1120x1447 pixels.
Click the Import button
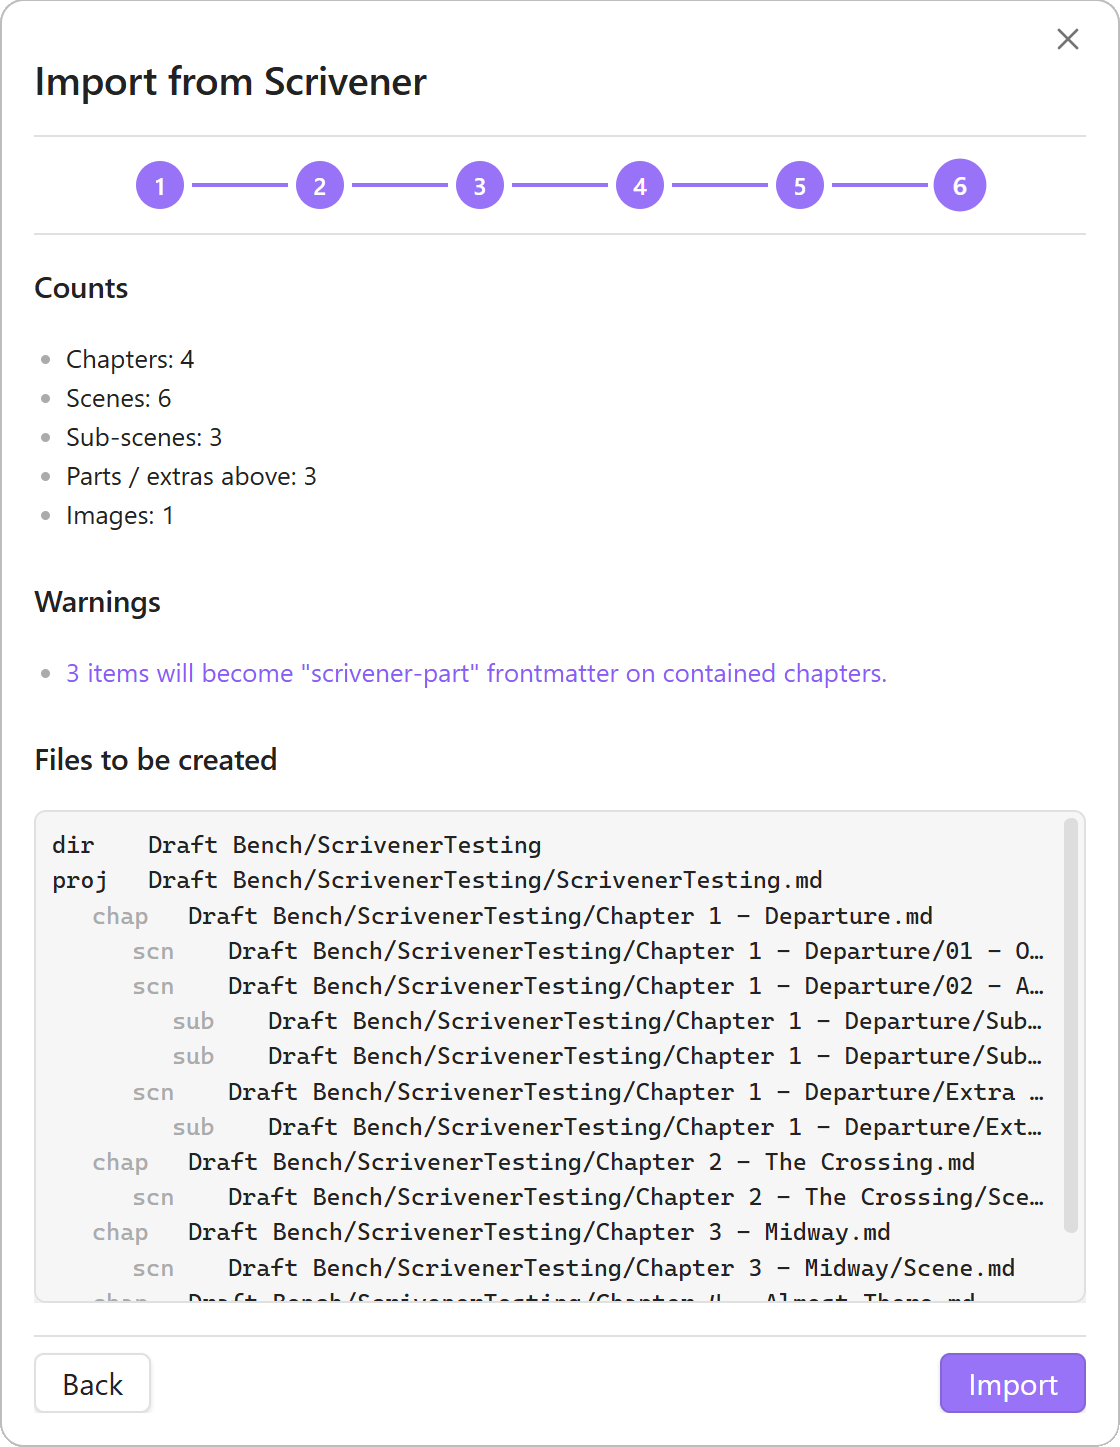(x=1012, y=1384)
